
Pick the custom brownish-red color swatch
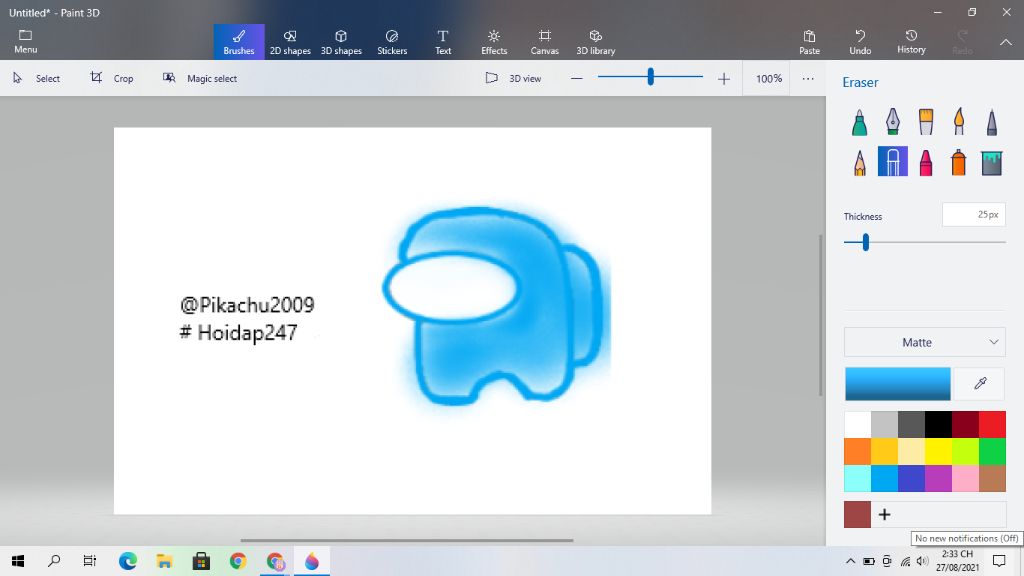click(857, 515)
